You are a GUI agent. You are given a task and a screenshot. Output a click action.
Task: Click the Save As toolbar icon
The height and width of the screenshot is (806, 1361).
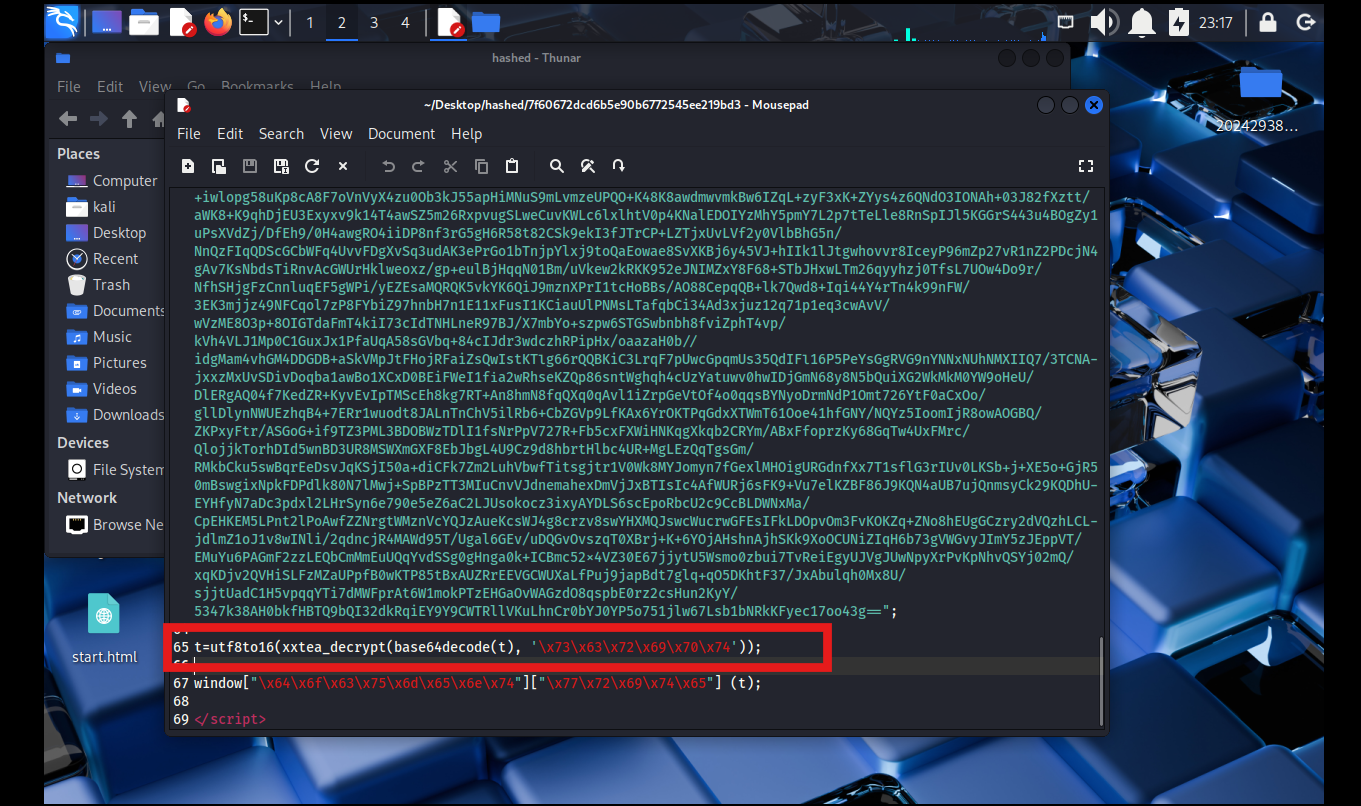point(281,166)
